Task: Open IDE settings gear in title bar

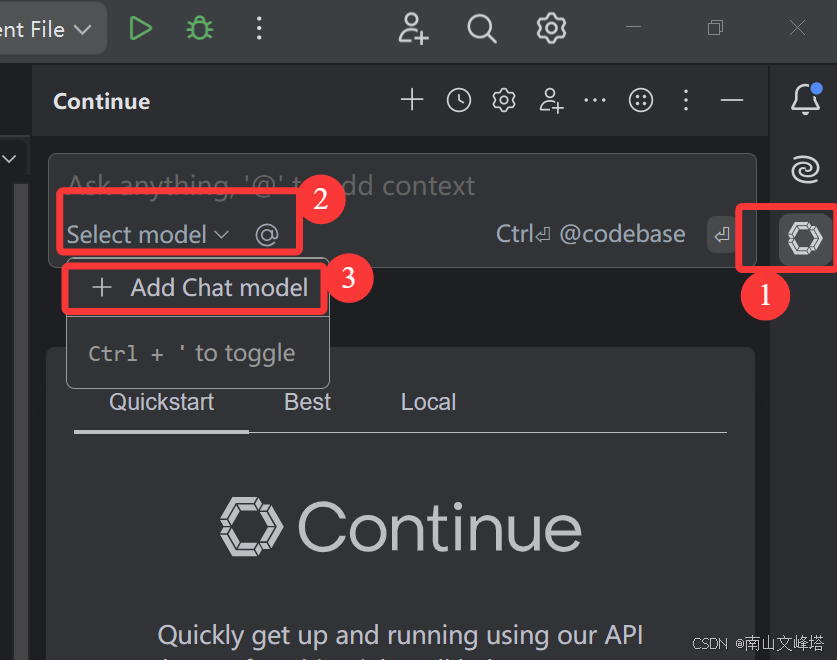Action: [x=551, y=28]
